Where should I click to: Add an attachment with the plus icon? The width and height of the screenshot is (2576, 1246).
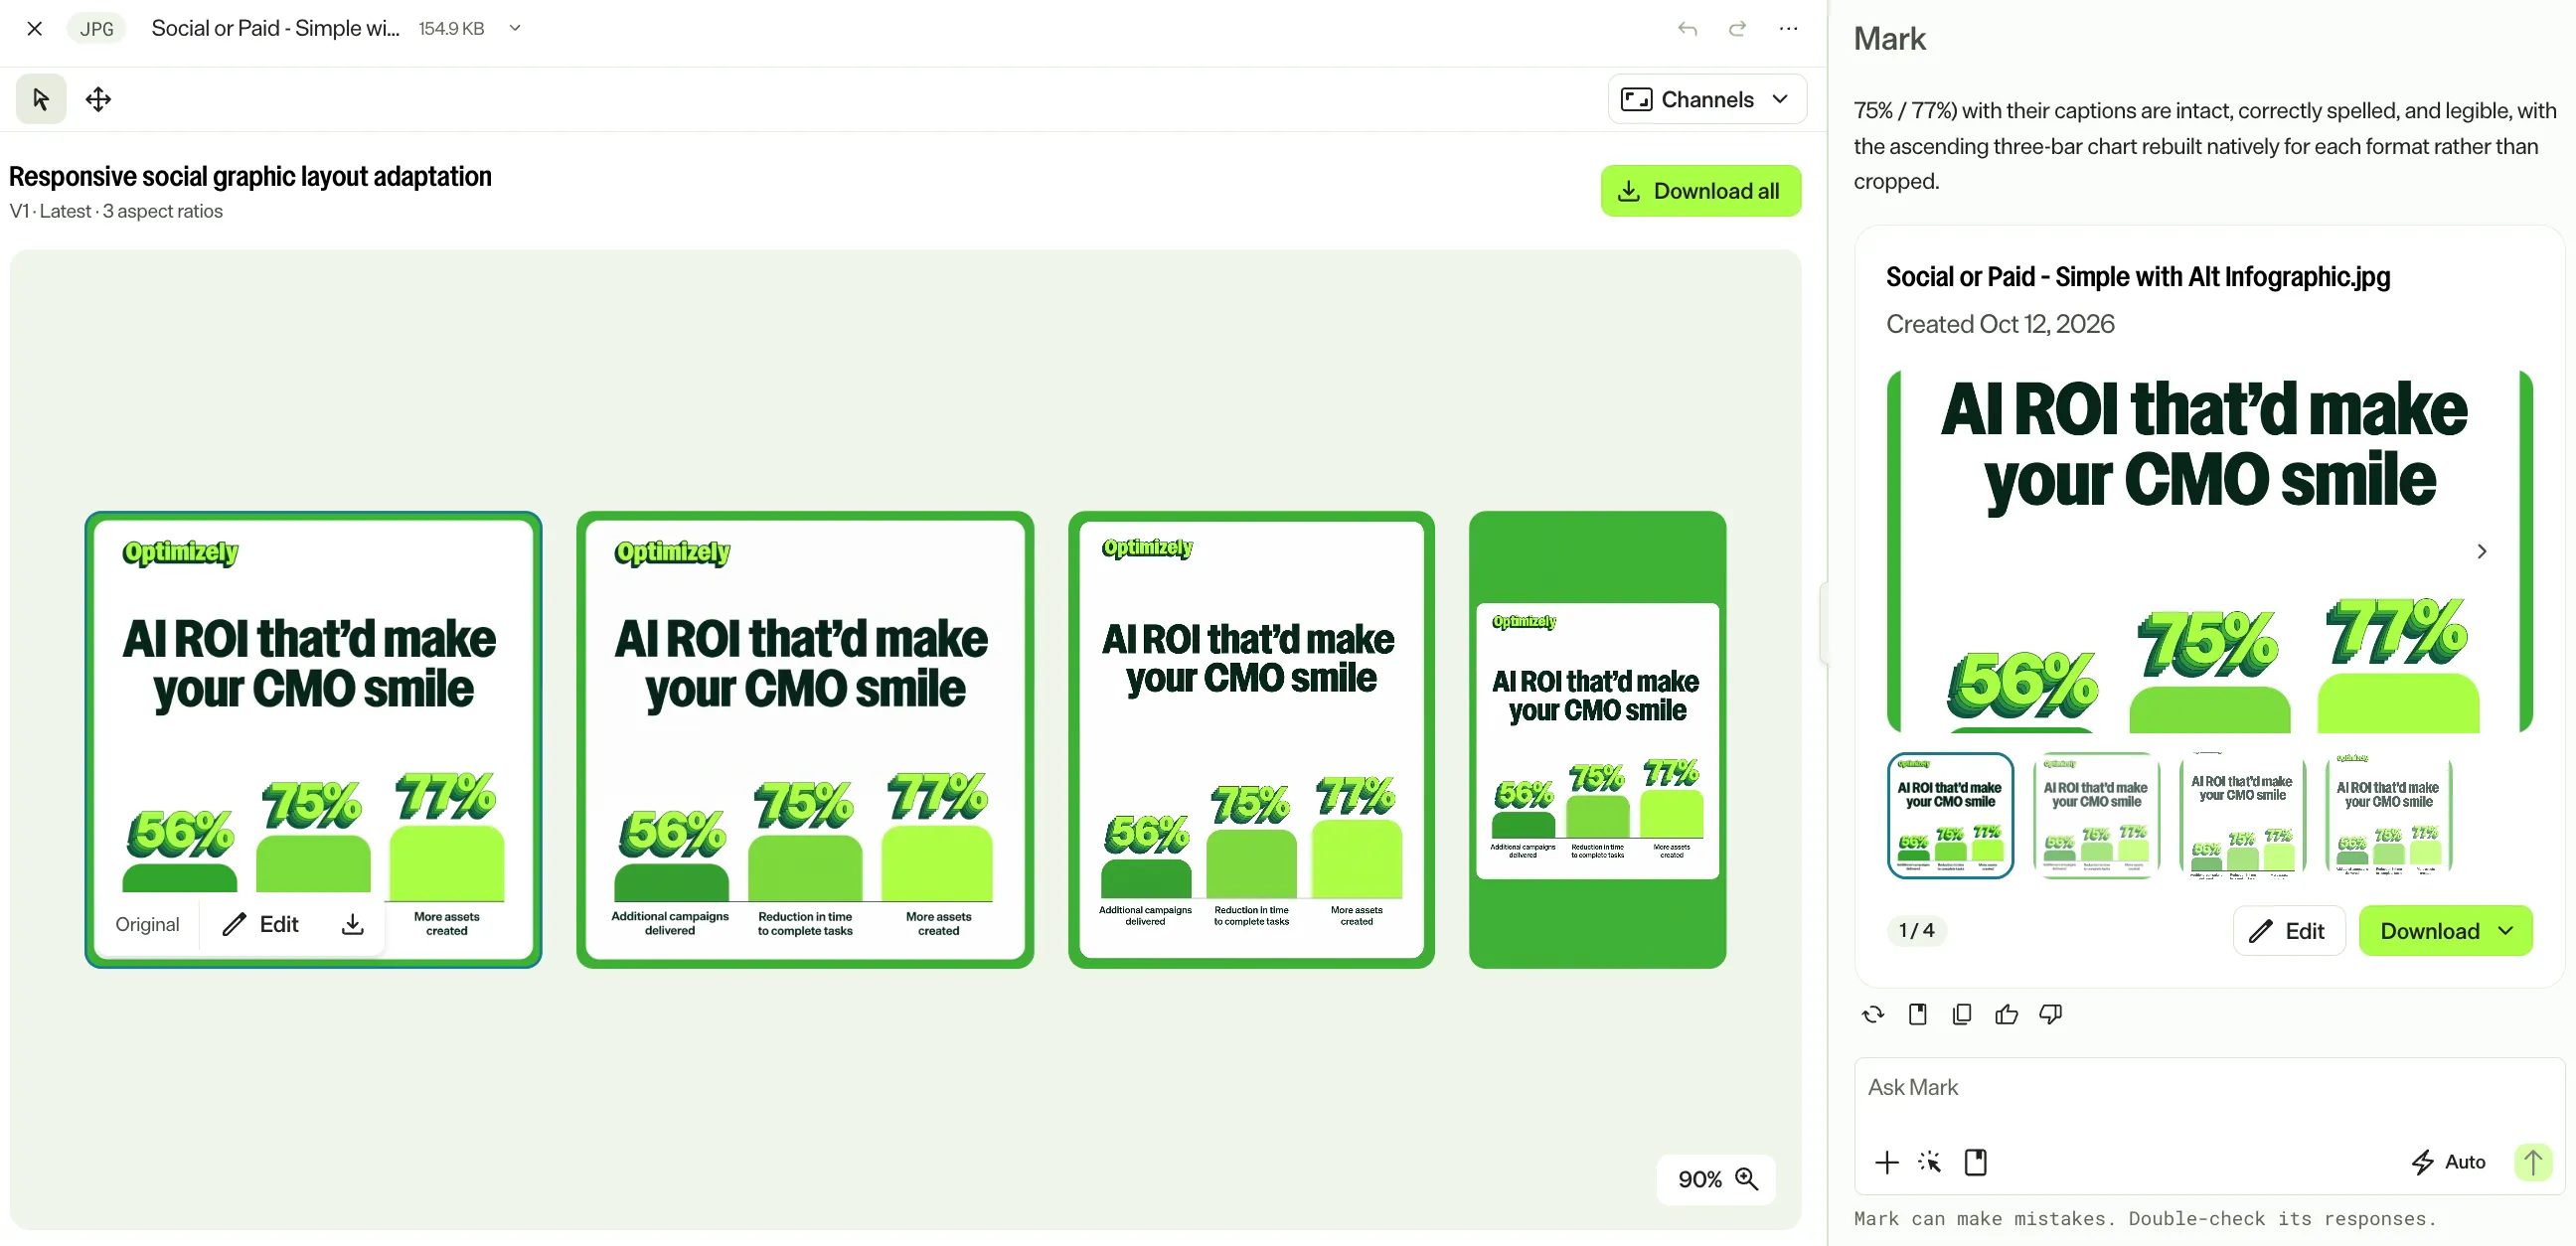click(x=1886, y=1162)
